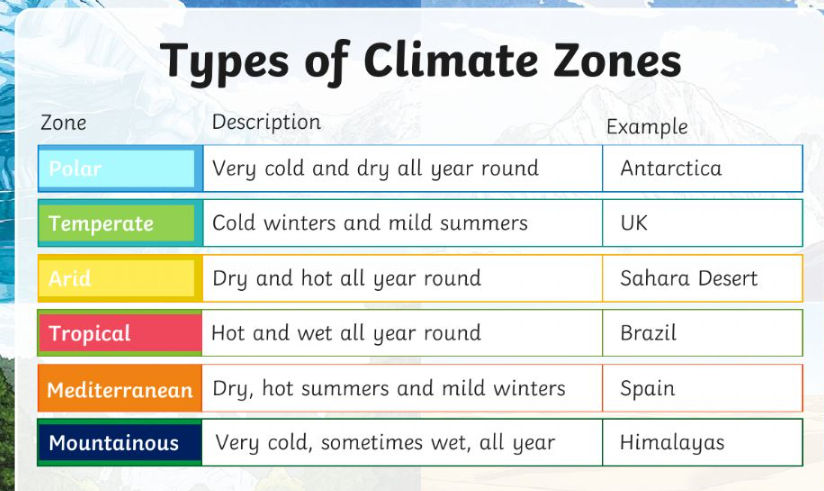824x491 pixels.
Task: Click the Spain example cell
Action: coord(703,388)
